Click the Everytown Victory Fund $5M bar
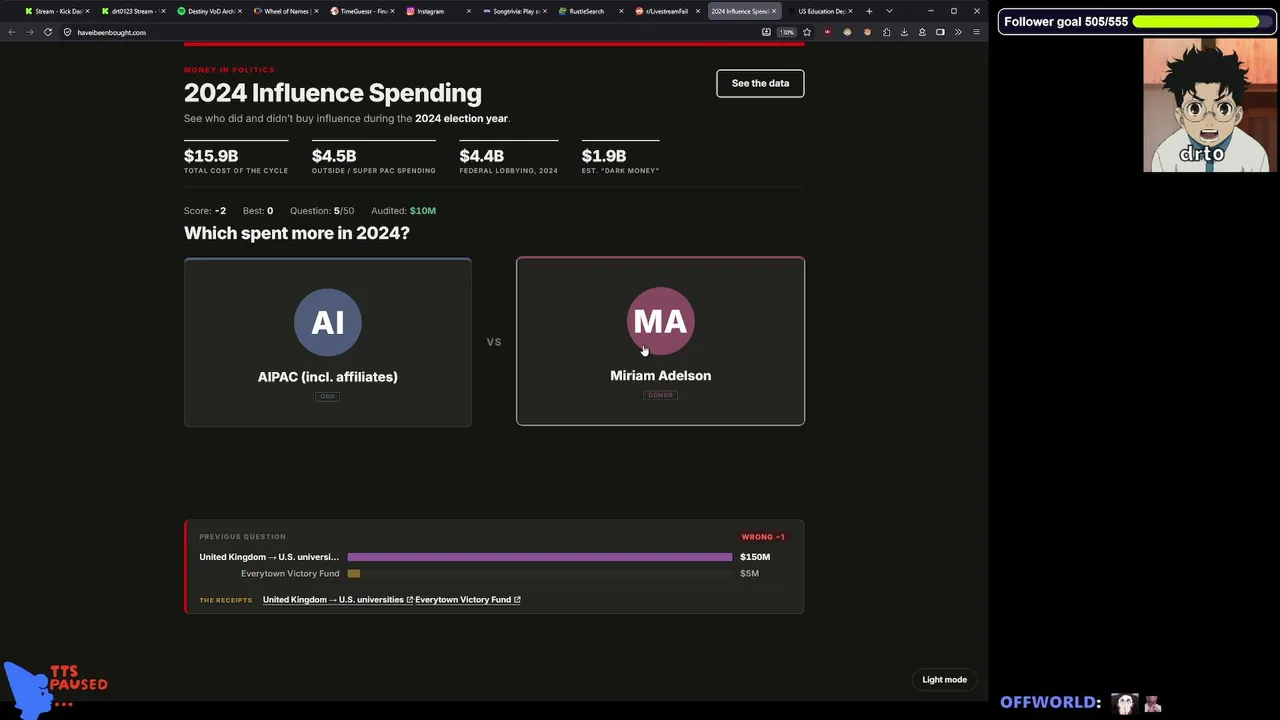 pos(354,574)
